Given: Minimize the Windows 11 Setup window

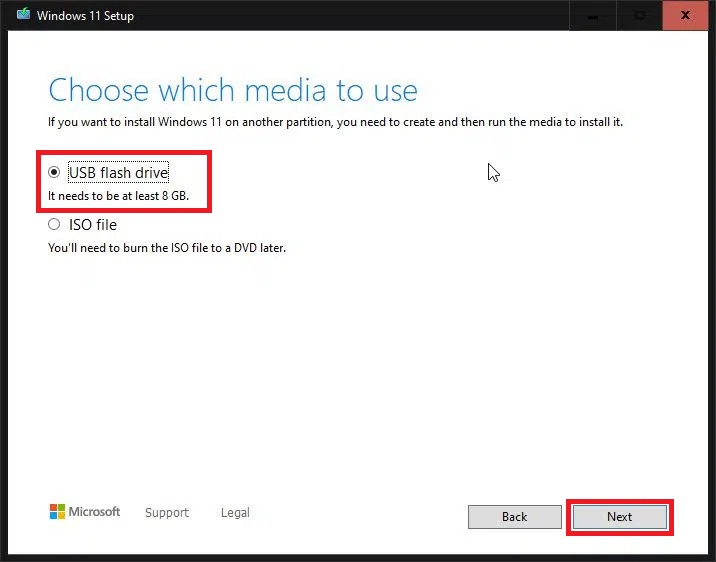Looking at the screenshot, I should (593, 15).
